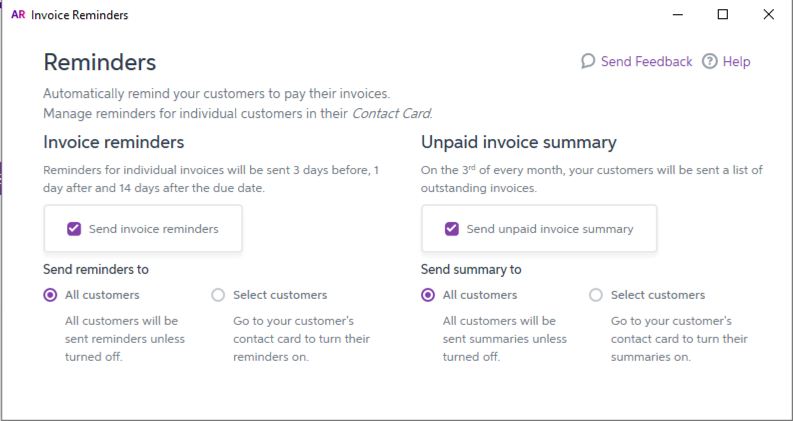Screen dimensions: 793x421
Task: Uncheck the Send unpaid invoice summary checkbox
Action: (452, 229)
